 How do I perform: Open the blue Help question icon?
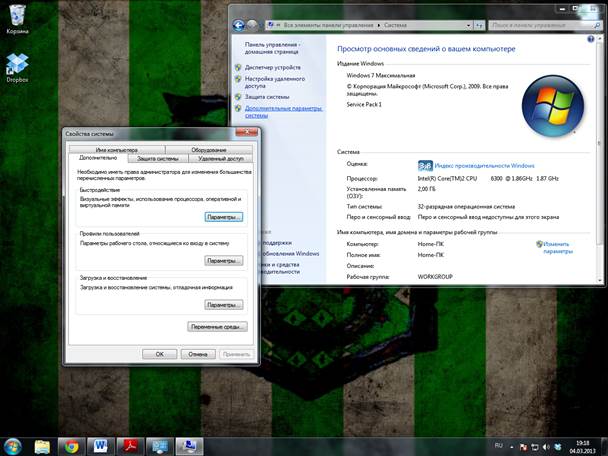click(x=591, y=39)
